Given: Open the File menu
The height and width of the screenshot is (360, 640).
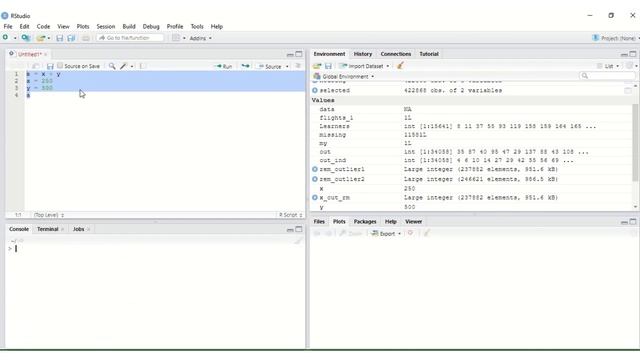Looking at the screenshot, I should [8, 26].
